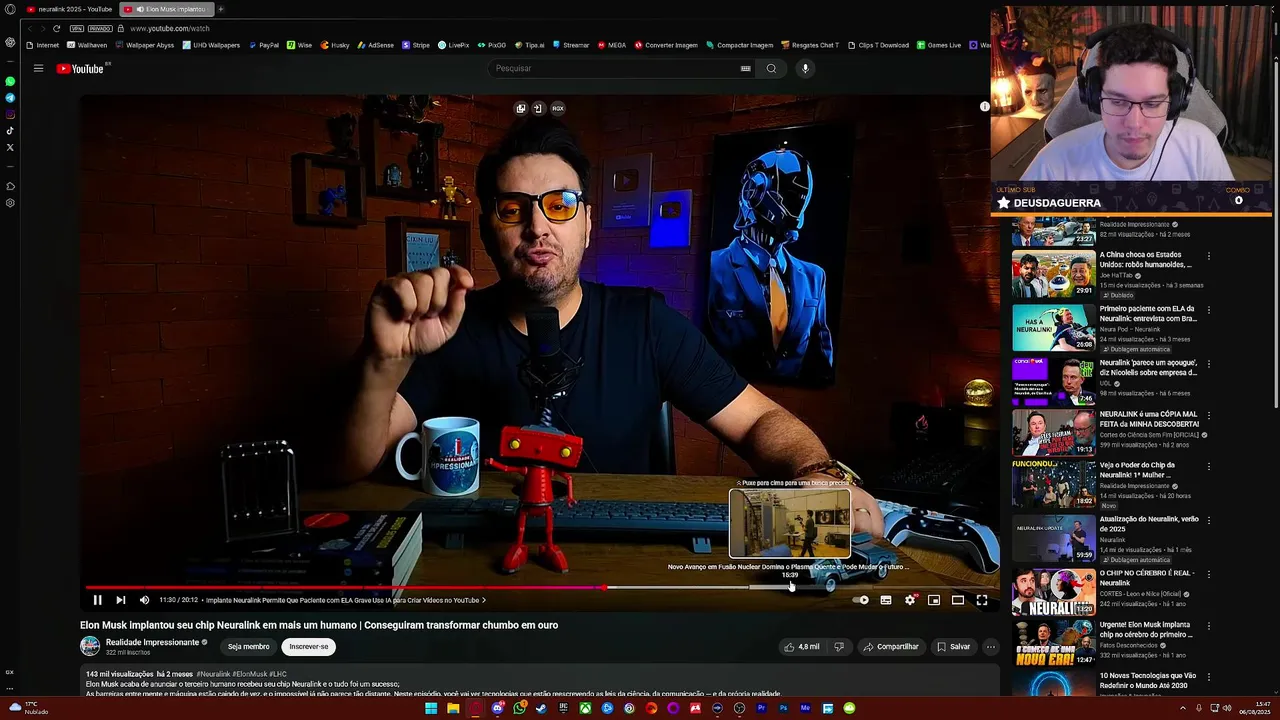1280x720 pixels.
Task: Click Seja membro button
Action: point(249,647)
